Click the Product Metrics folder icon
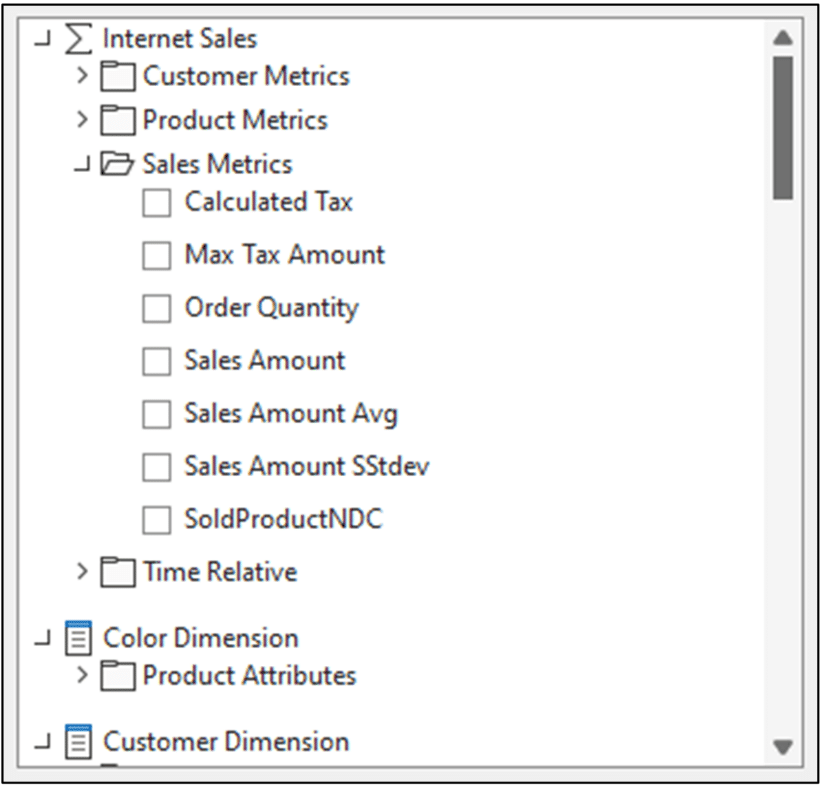Image resolution: width=825 pixels, height=790 pixels. tap(118, 121)
